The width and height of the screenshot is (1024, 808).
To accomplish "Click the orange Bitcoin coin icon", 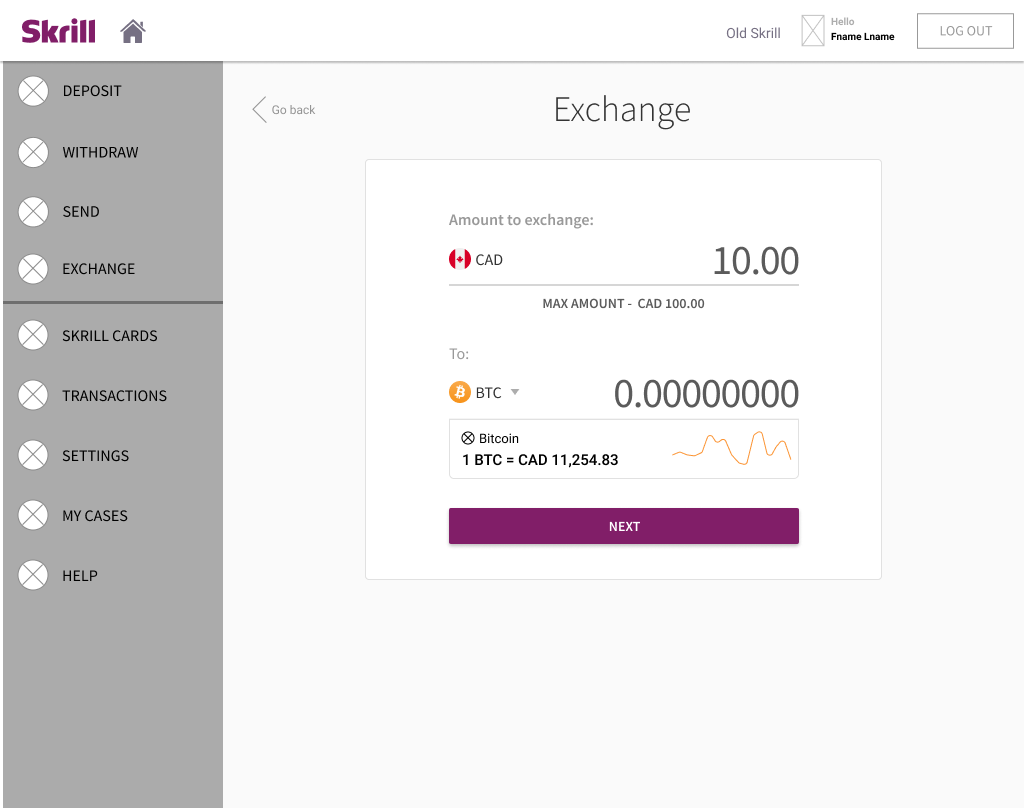I will point(460,392).
